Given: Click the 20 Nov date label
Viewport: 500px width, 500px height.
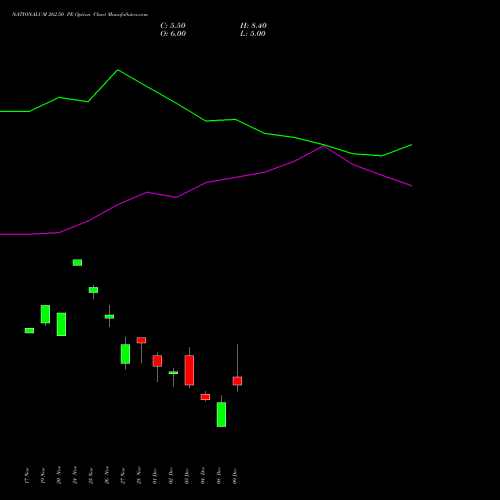Looking at the screenshot, I should pyautogui.click(x=59, y=476).
